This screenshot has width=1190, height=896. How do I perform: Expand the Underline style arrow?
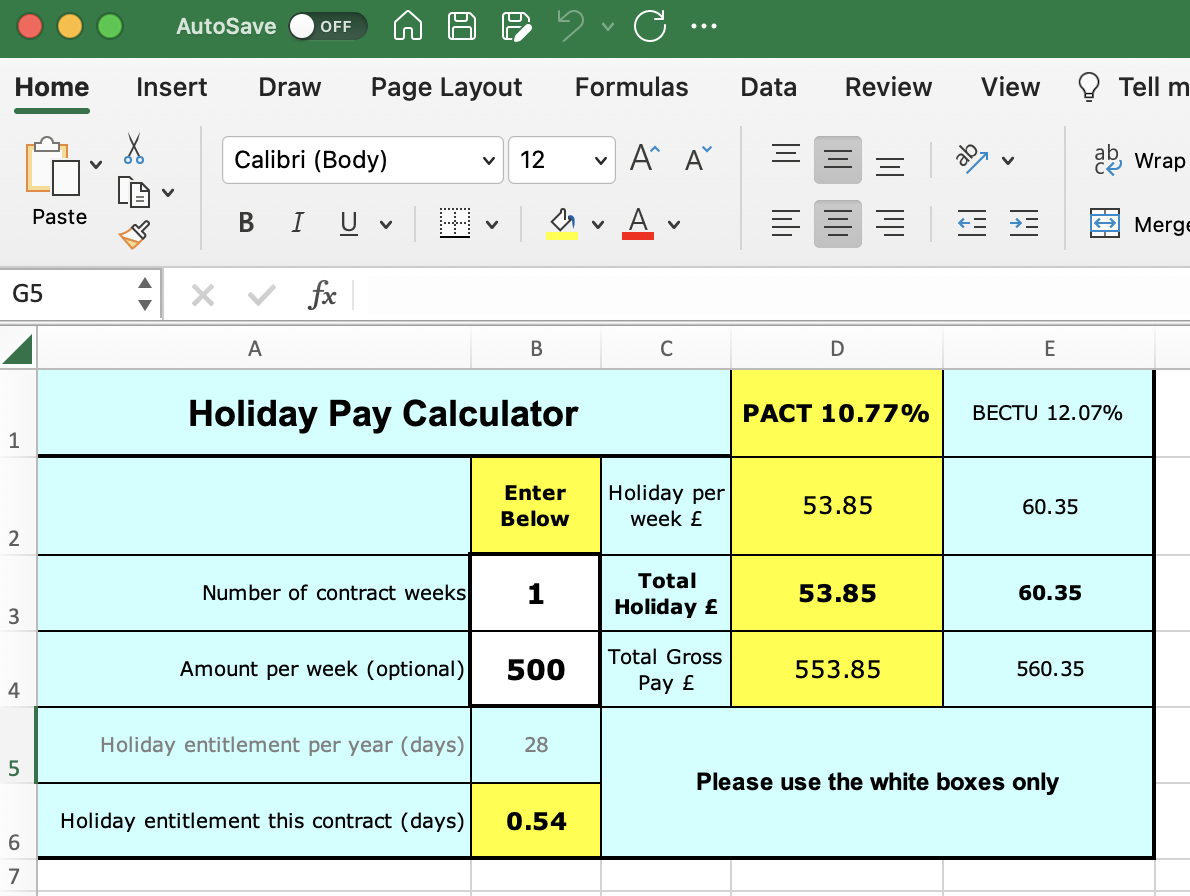pyautogui.click(x=386, y=225)
